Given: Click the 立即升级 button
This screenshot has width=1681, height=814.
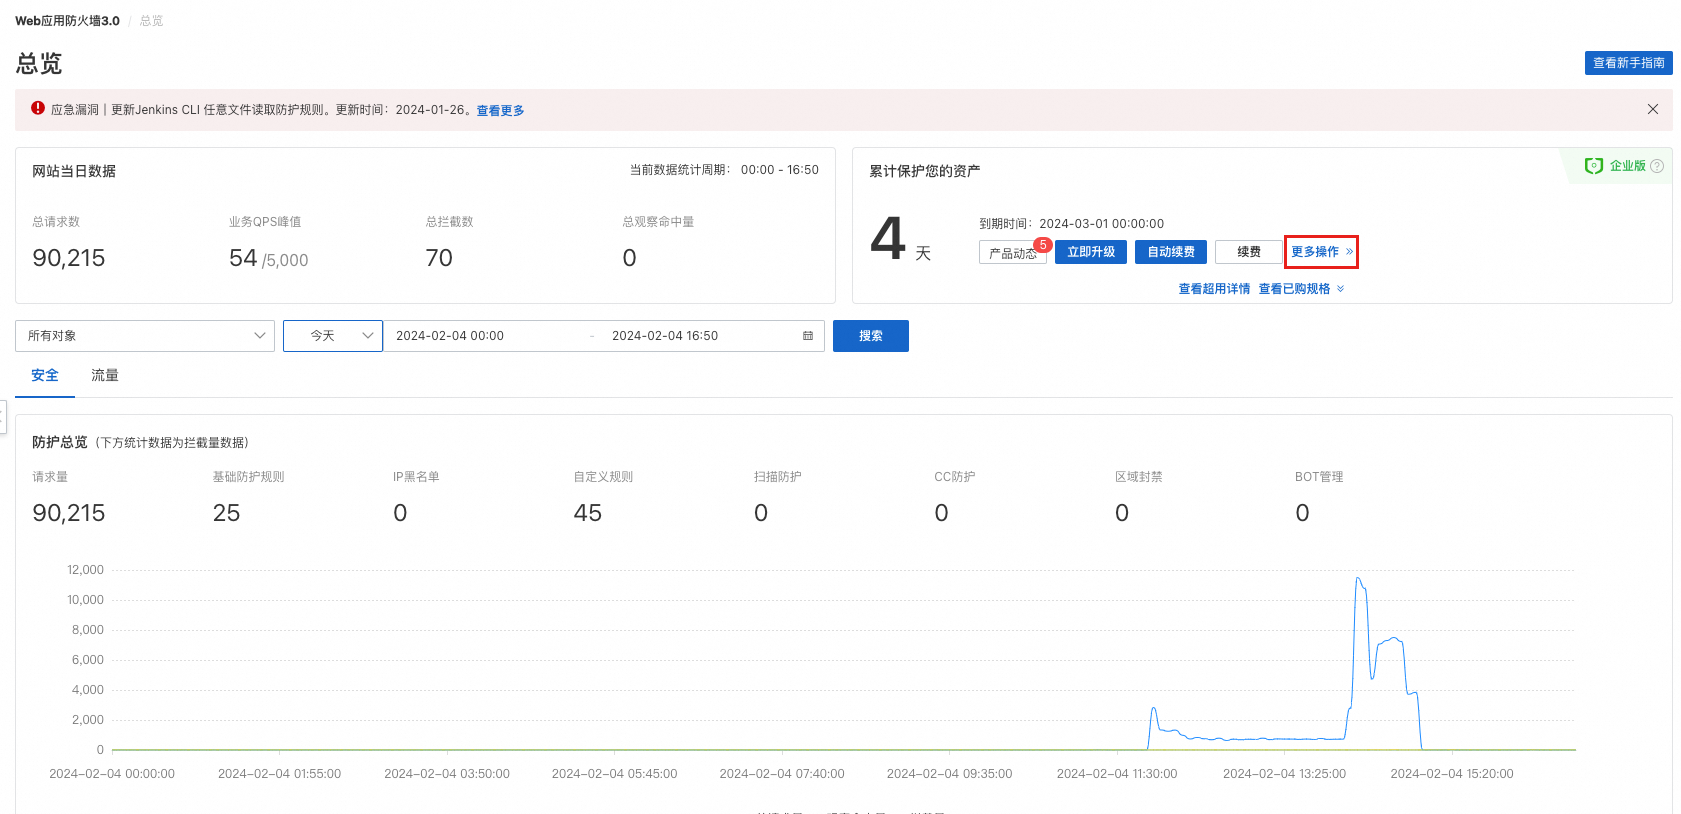Looking at the screenshot, I should (1091, 252).
